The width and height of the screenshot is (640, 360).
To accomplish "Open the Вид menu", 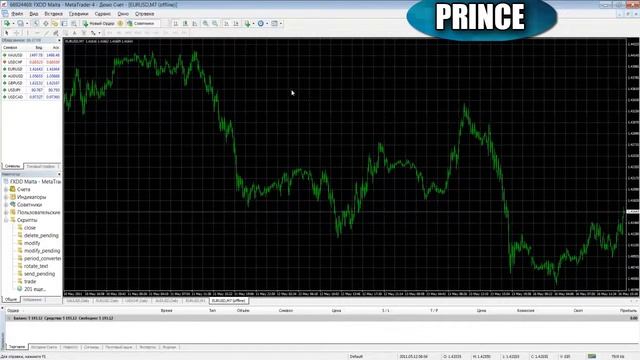I will click(x=33, y=13).
